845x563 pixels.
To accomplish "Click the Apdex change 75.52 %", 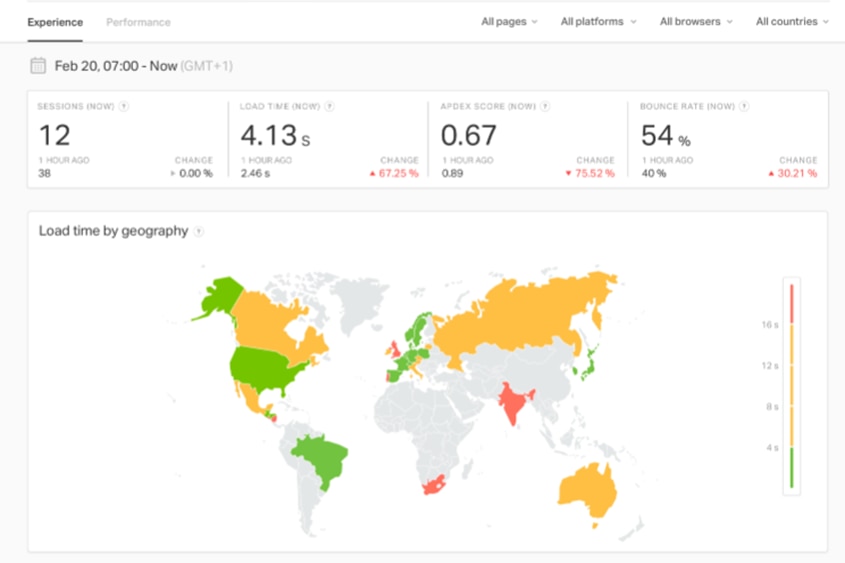I will [x=590, y=173].
